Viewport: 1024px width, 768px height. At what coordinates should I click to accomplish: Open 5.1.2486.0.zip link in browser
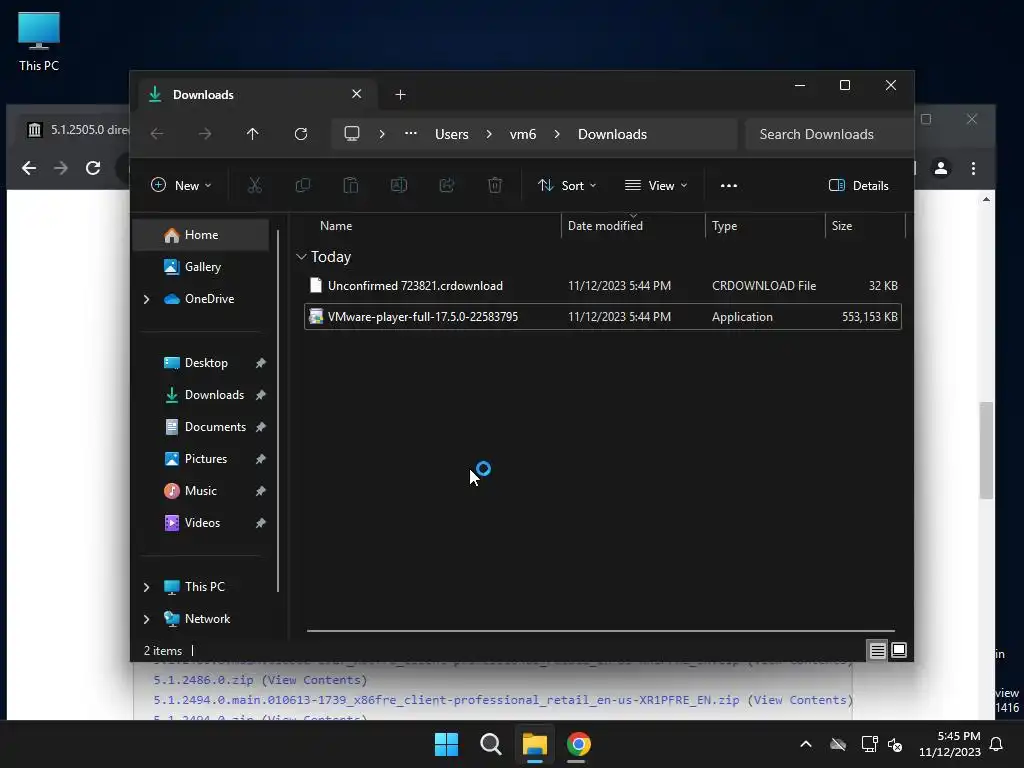(203, 680)
